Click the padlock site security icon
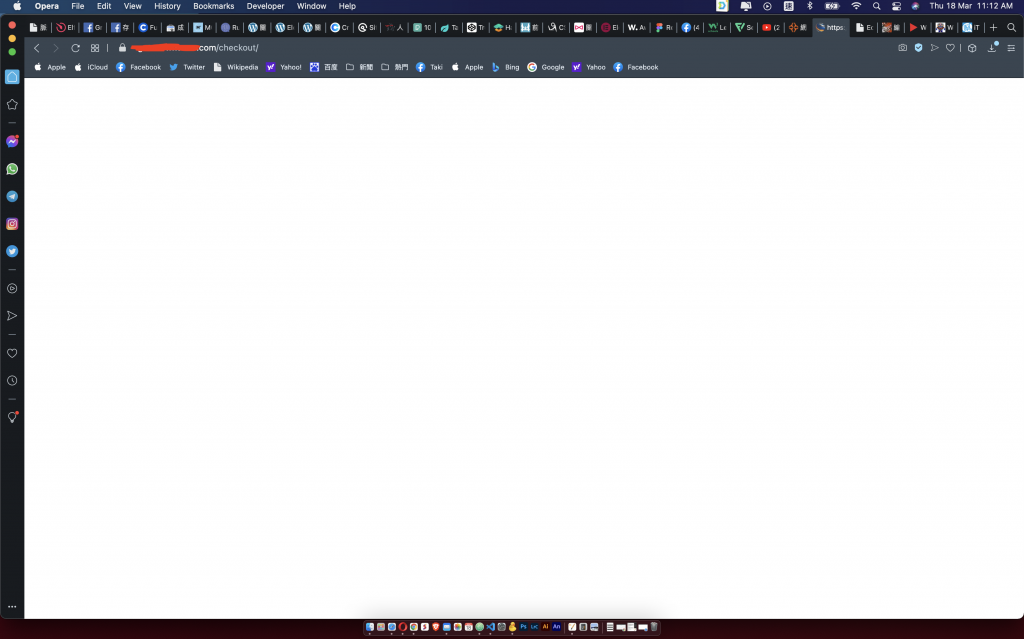The image size is (1024, 639). [x=122, y=48]
